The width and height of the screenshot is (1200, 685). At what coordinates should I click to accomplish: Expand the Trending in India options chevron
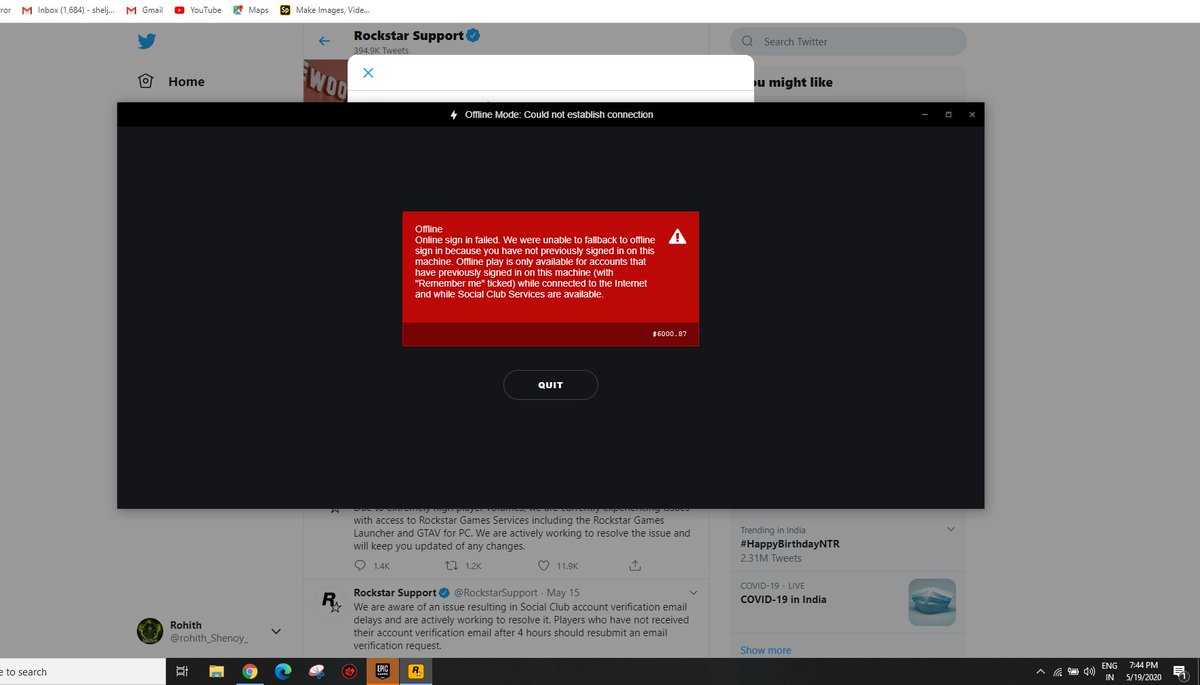(950, 529)
